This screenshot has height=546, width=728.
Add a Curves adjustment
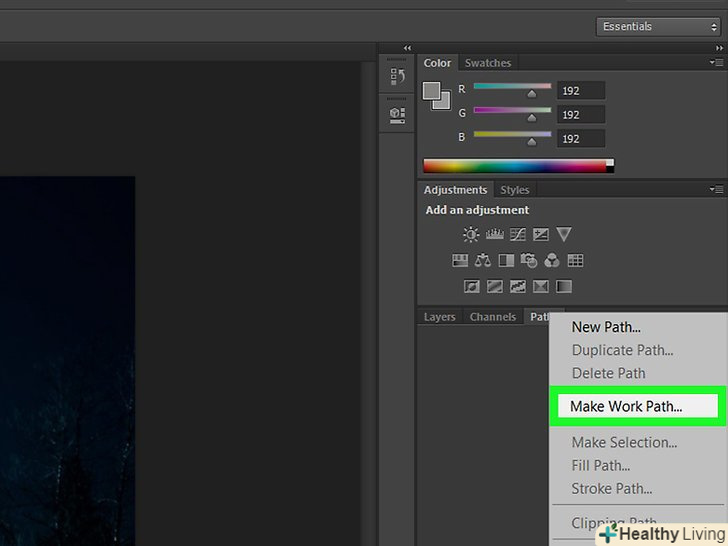pos(517,235)
